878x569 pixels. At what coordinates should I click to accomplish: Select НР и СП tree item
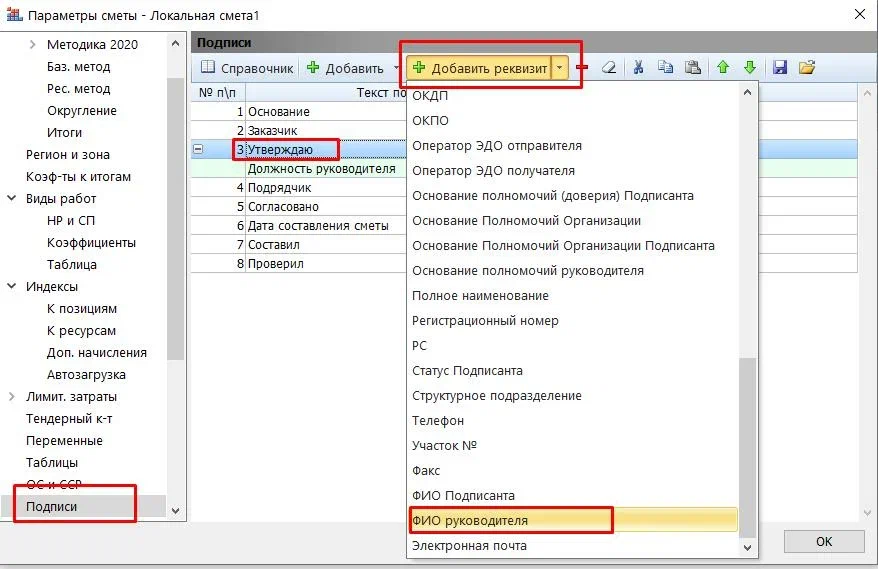(71, 221)
